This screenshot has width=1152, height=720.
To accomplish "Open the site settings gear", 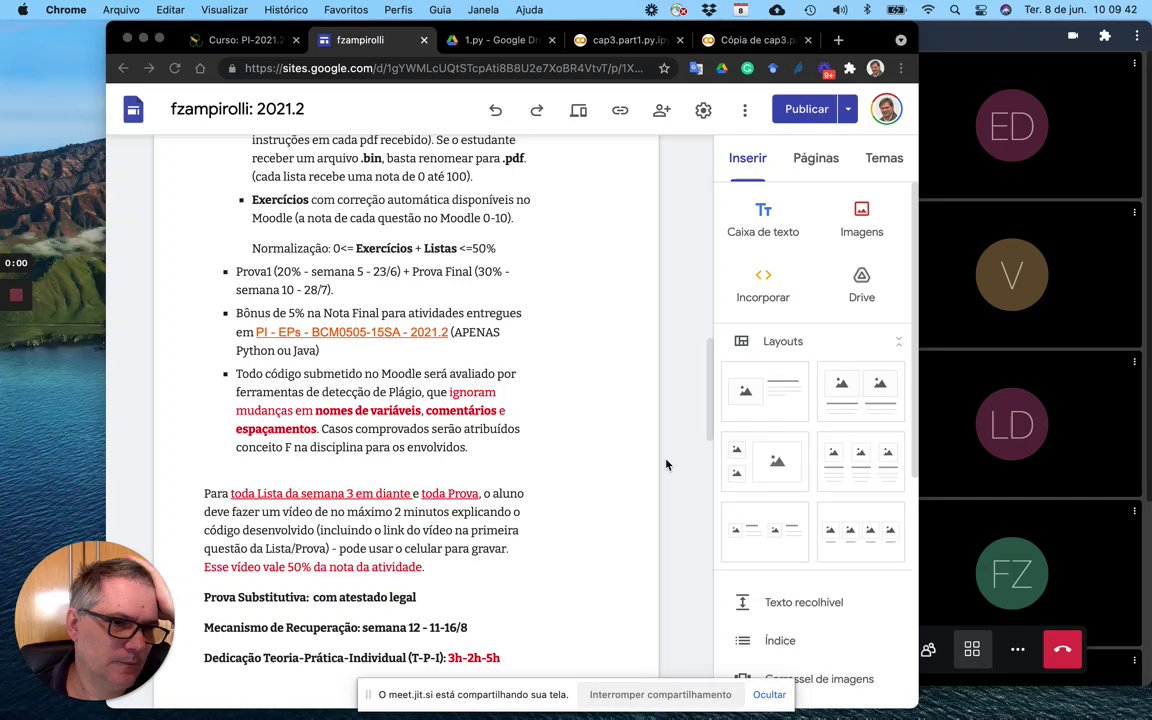I will [x=703, y=110].
